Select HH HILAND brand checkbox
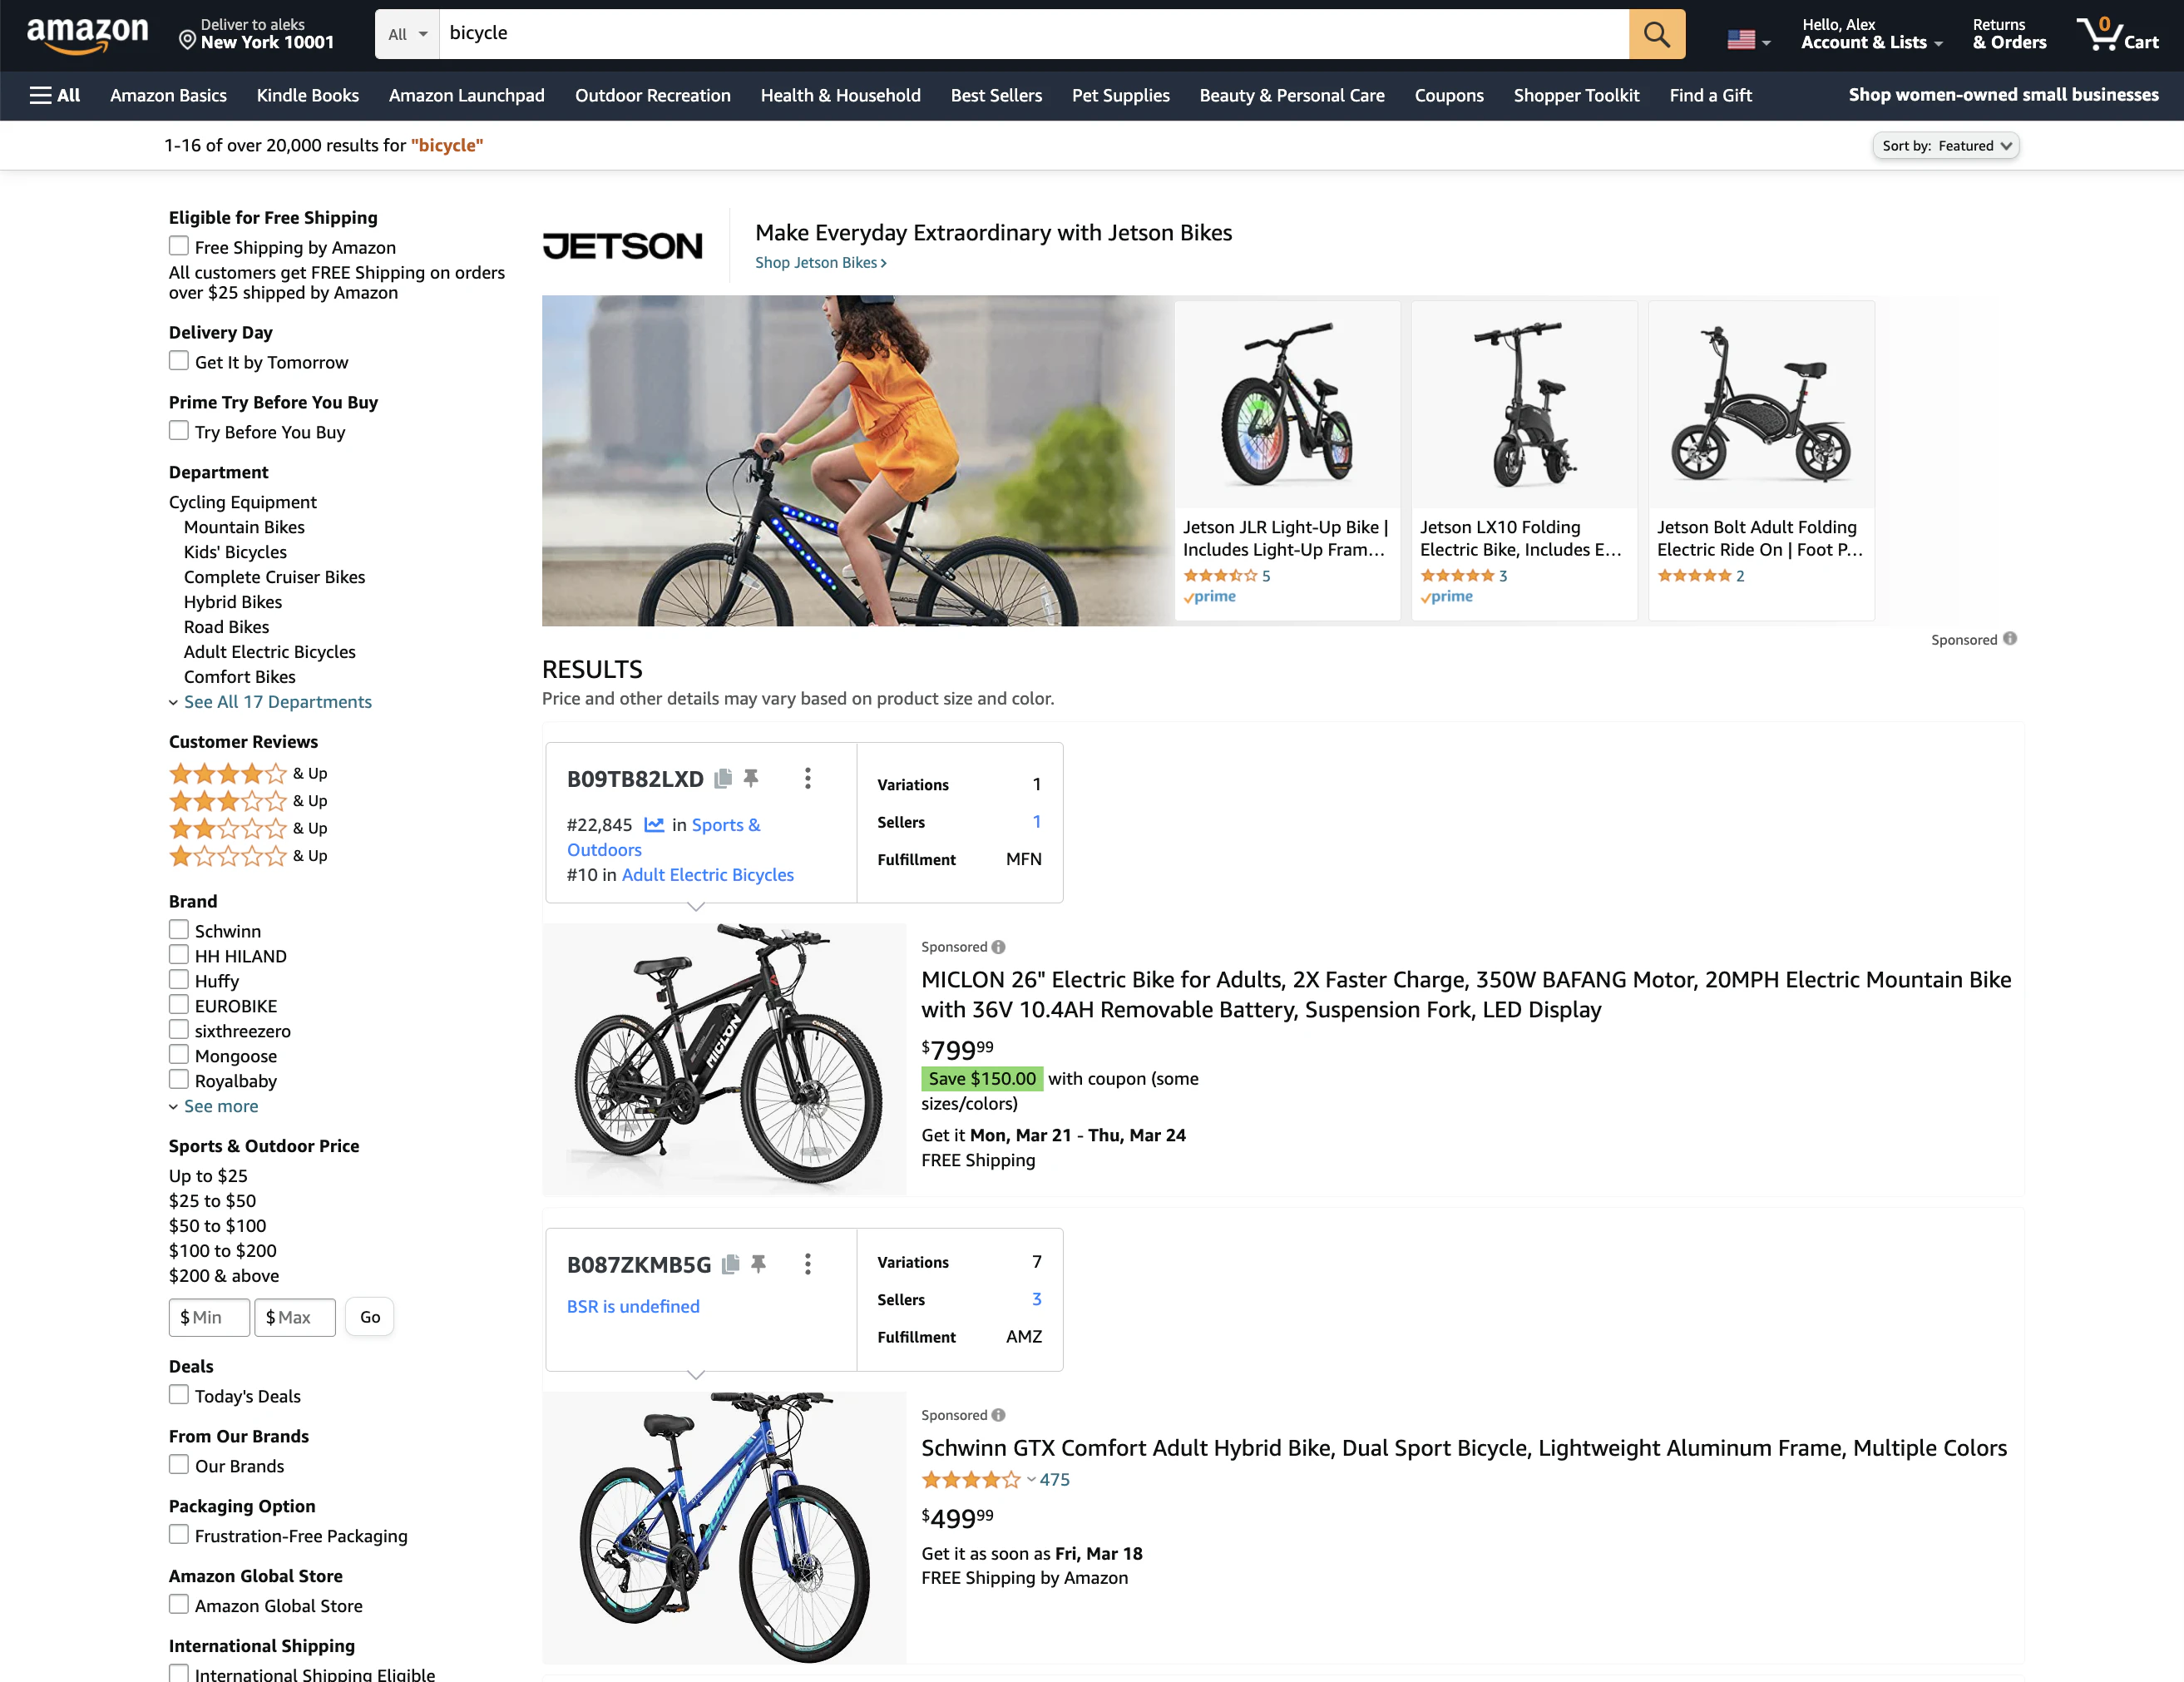The width and height of the screenshot is (2184, 1682). (x=179, y=955)
